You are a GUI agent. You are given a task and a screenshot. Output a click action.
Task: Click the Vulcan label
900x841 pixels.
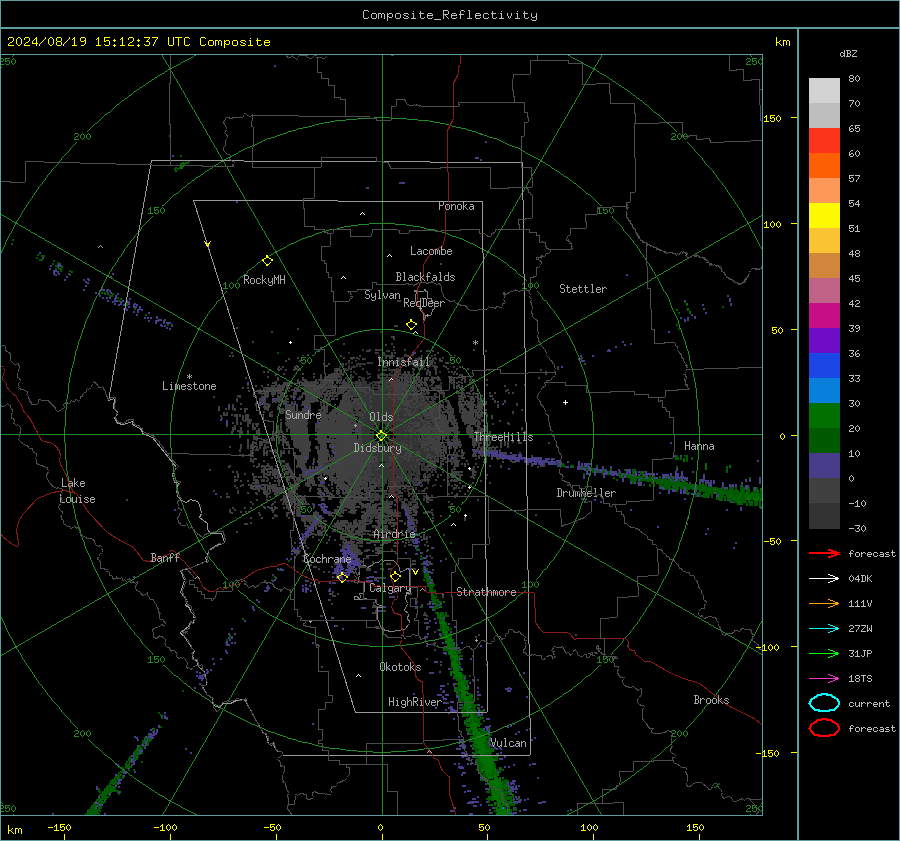click(x=509, y=743)
